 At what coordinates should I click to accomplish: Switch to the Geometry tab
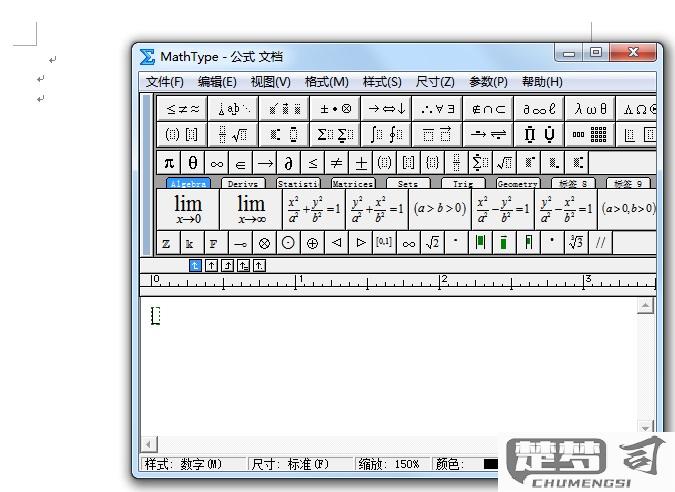point(518,183)
